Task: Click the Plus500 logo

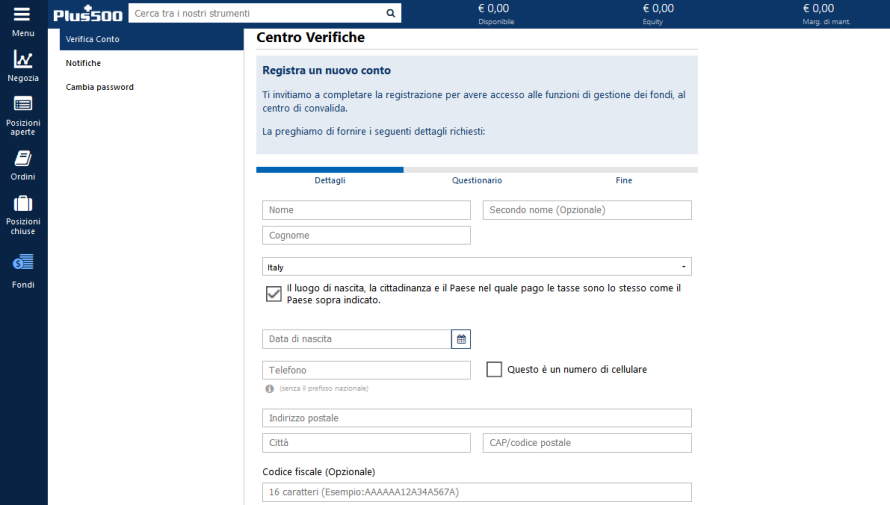Action: pyautogui.click(x=88, y=14)
